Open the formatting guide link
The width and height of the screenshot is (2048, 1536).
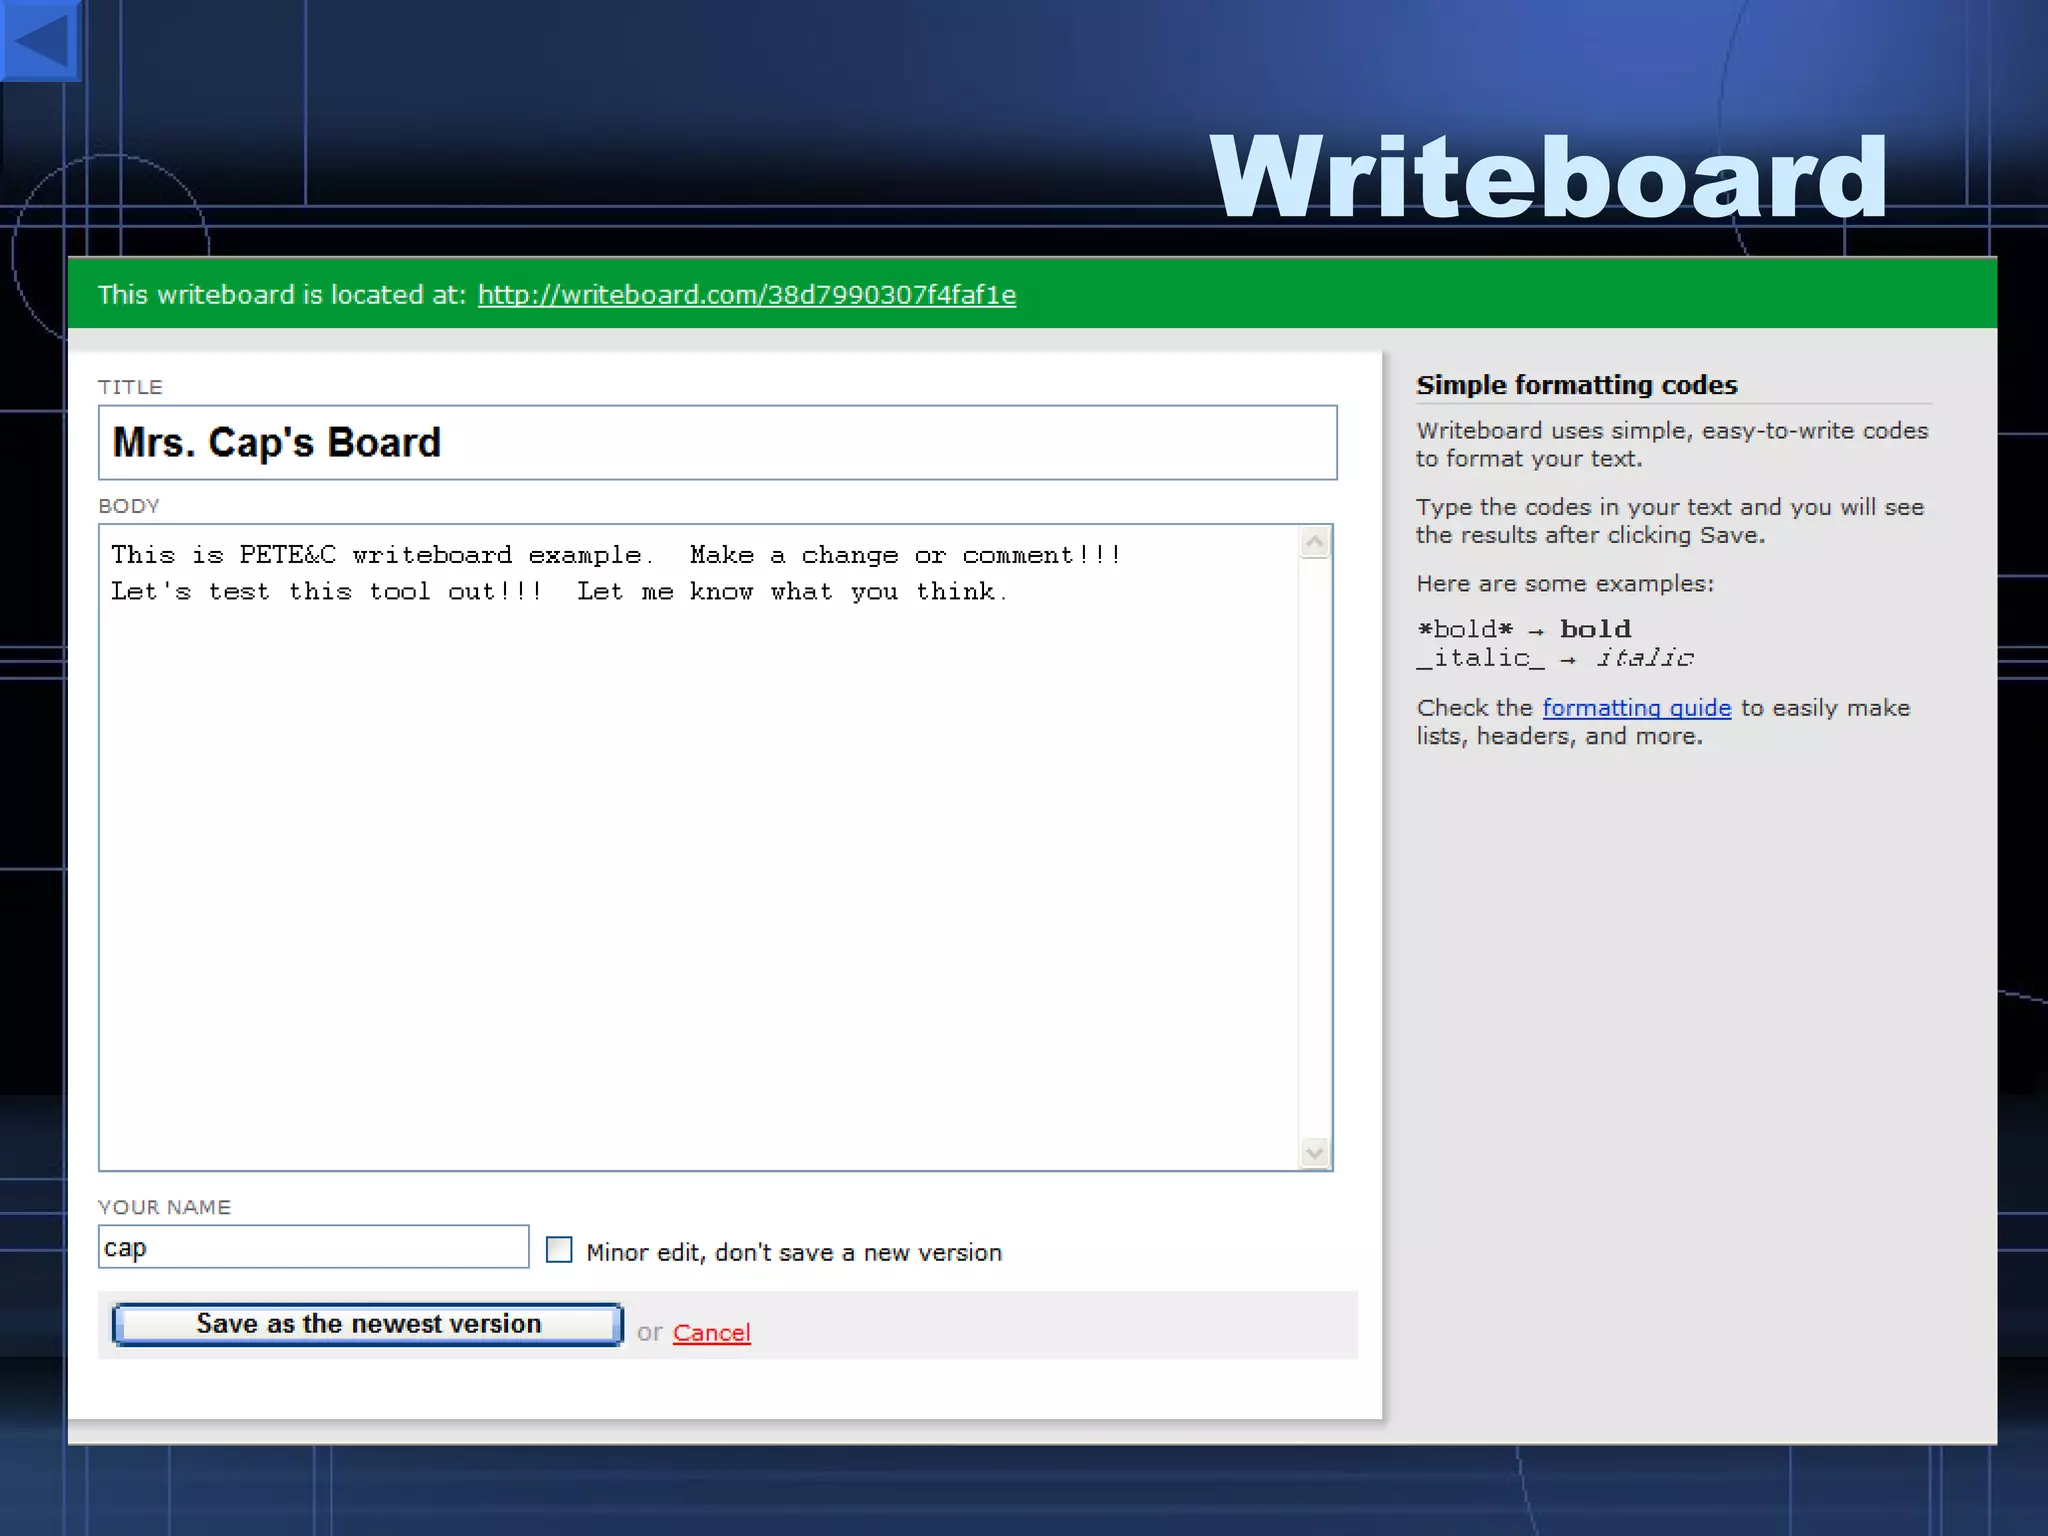pyautogui.click(x=1636, y=708)
